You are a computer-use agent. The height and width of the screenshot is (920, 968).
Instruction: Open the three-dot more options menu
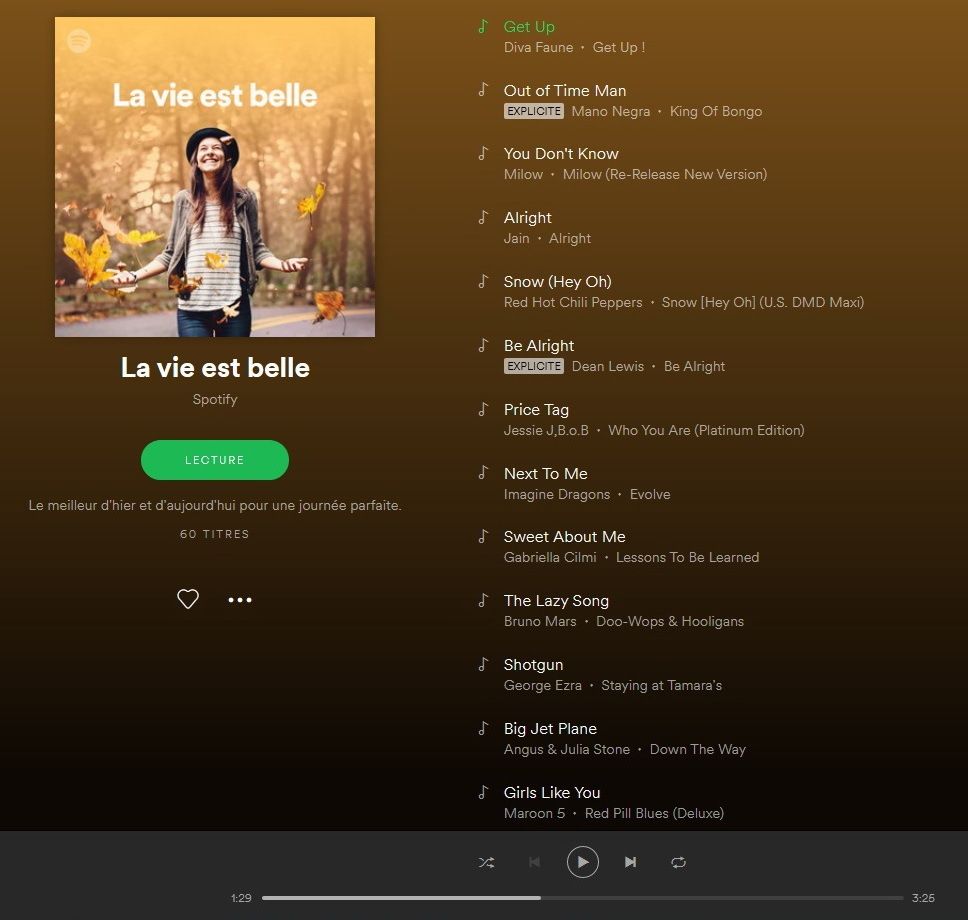(240, 600)
